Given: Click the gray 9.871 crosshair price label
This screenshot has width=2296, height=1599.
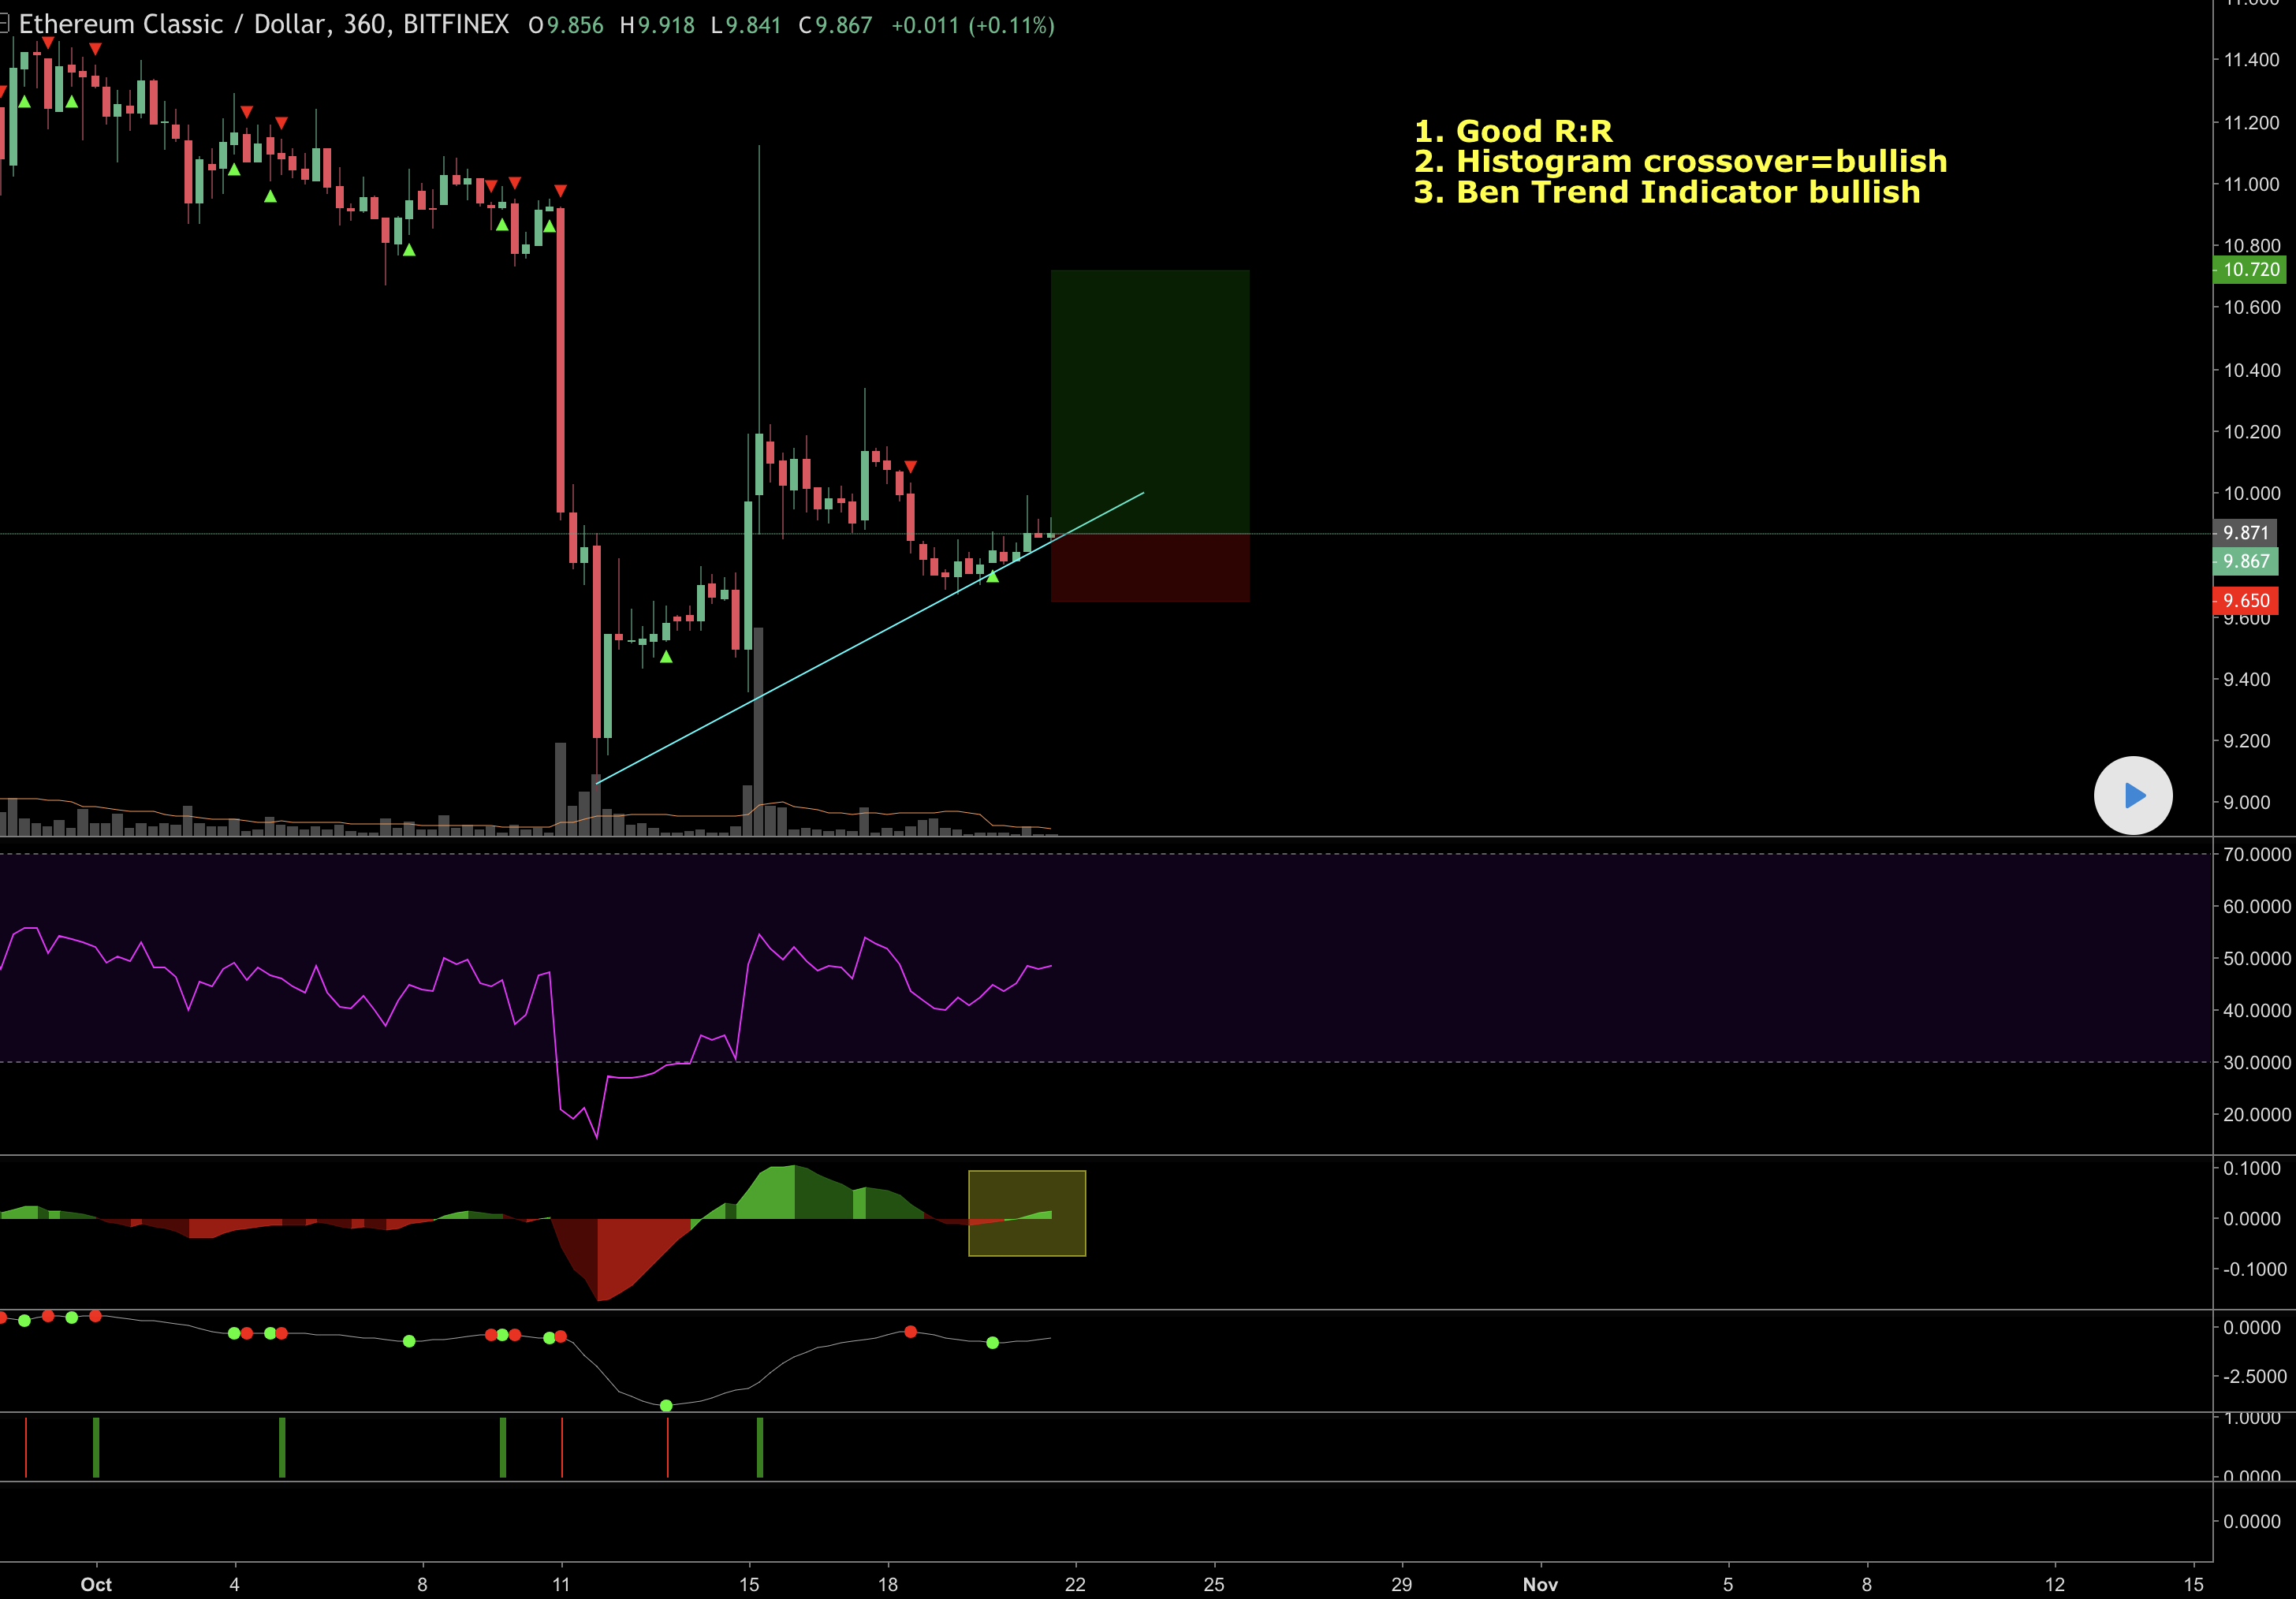Looking at the screenshot, I should coord(2246,533).
